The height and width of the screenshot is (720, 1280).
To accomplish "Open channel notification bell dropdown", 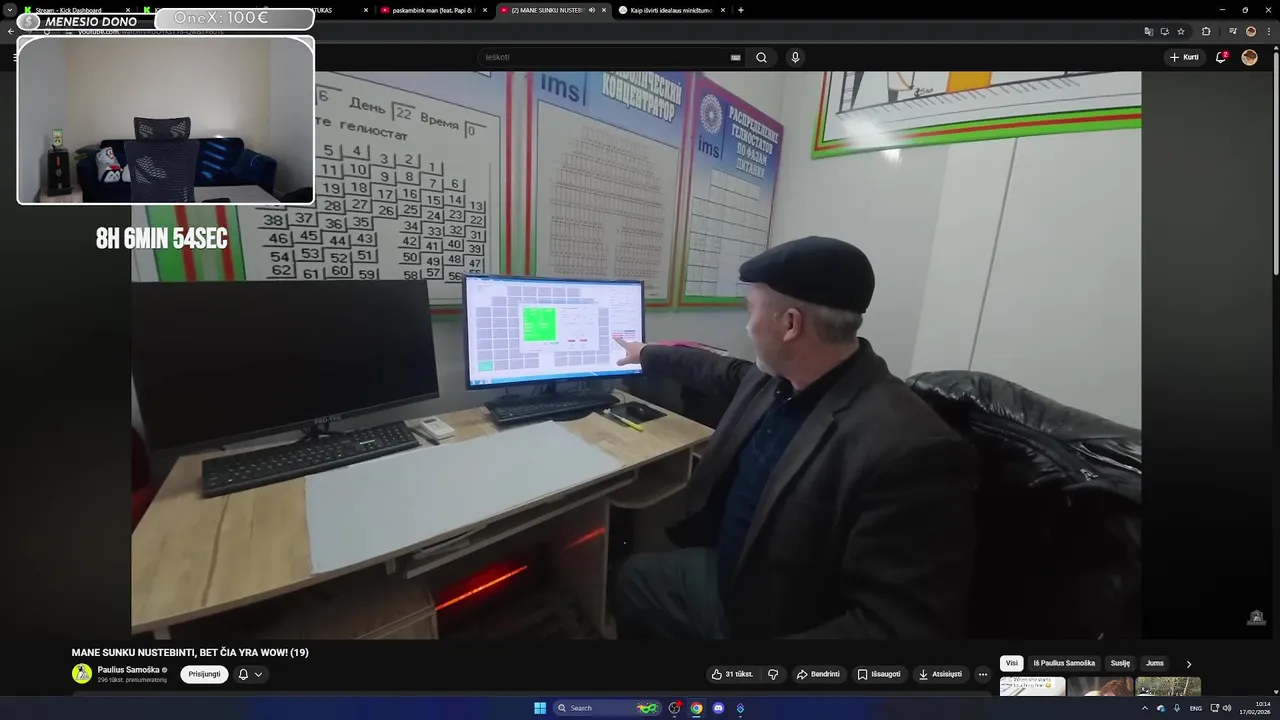I will [250, 674].
